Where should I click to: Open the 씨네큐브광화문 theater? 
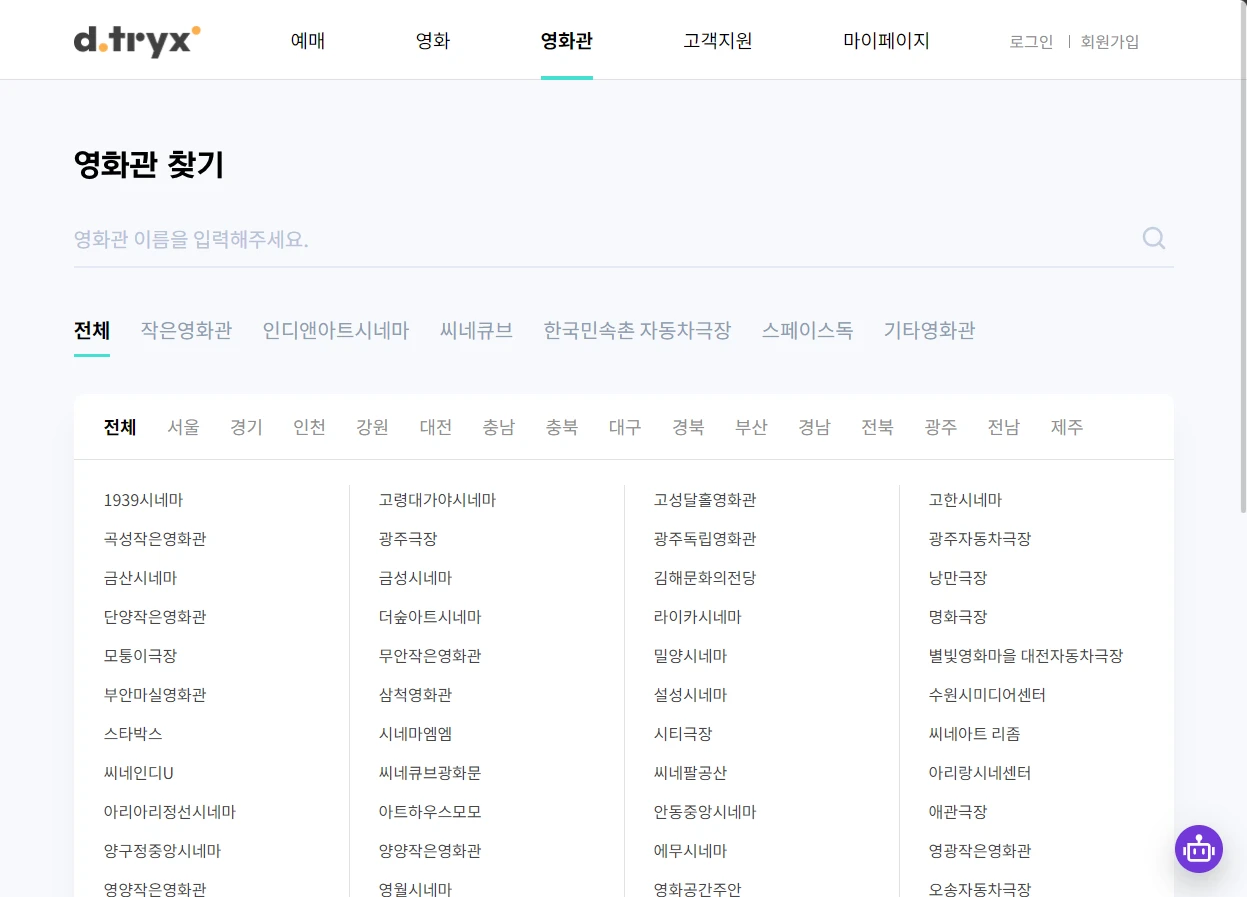coord(430,773)
